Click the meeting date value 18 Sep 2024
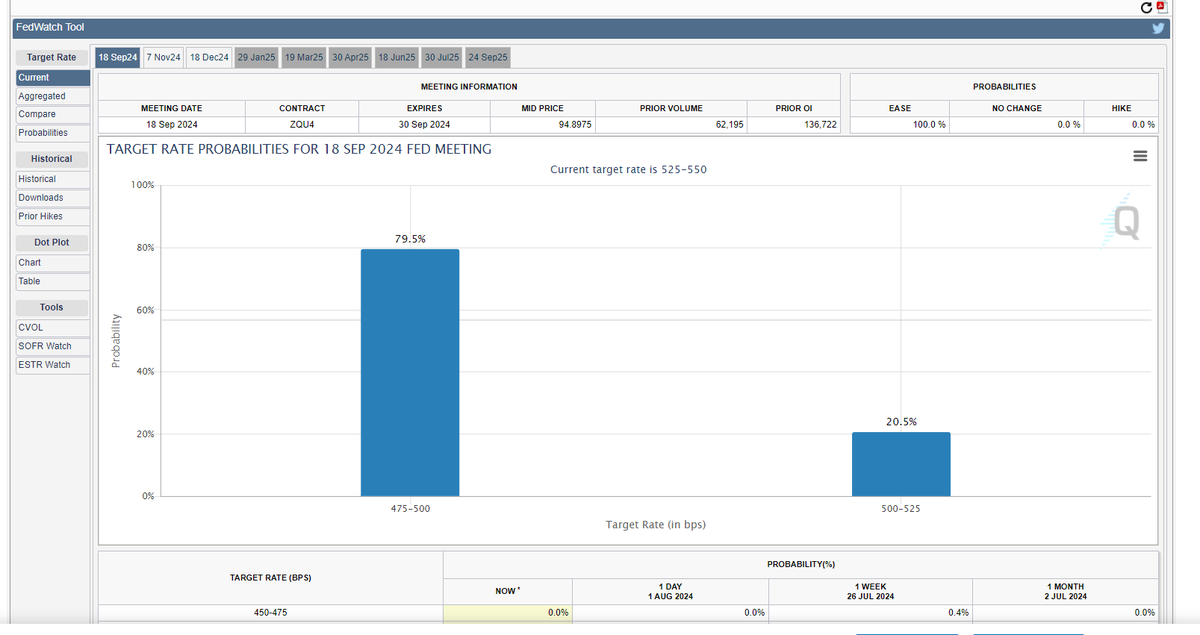The height and width of the screenshot is (635, 1200). 172,125
